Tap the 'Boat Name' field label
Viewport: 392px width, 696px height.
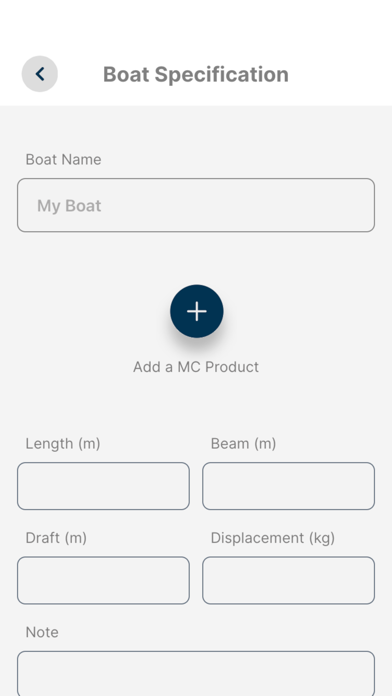coord(63,159)
